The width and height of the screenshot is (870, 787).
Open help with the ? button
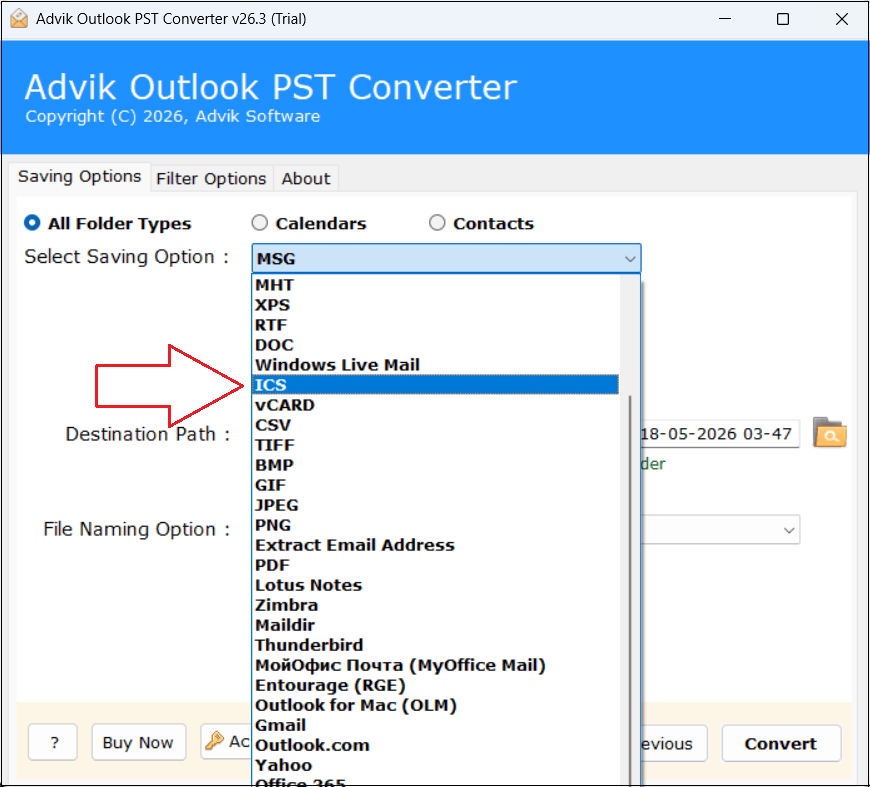[53, 742]
